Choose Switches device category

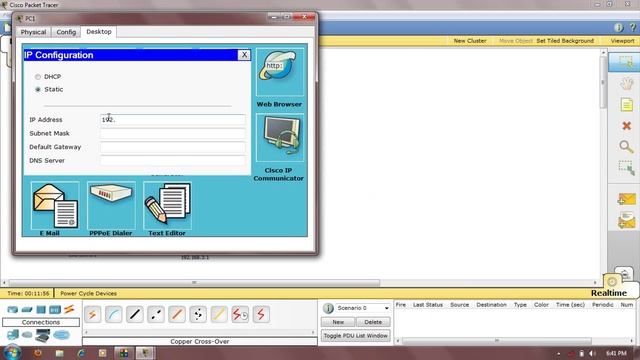pos(27,310)
